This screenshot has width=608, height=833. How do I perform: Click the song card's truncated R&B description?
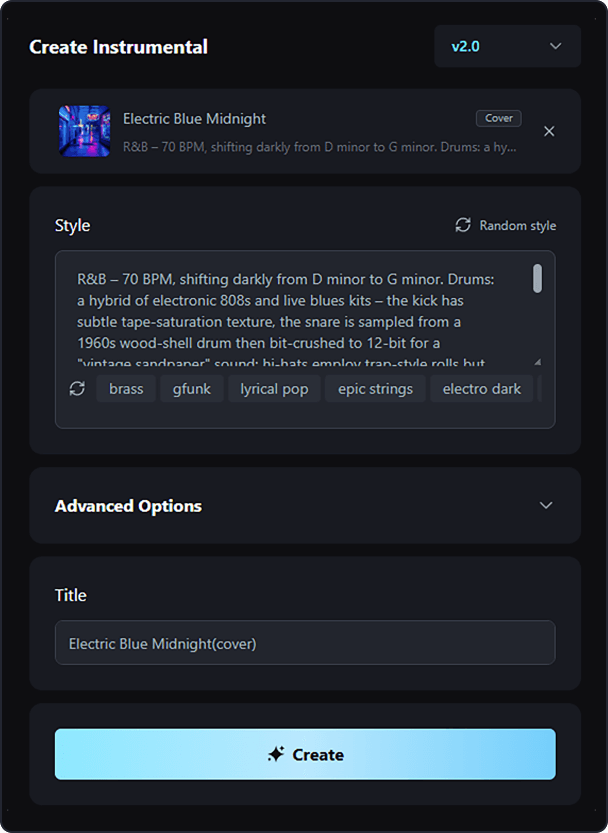tap(320, 146)
